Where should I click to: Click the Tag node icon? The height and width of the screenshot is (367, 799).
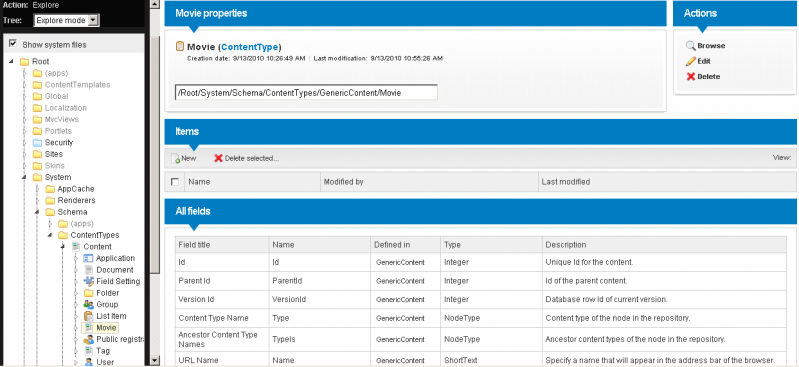click(88, 351)
